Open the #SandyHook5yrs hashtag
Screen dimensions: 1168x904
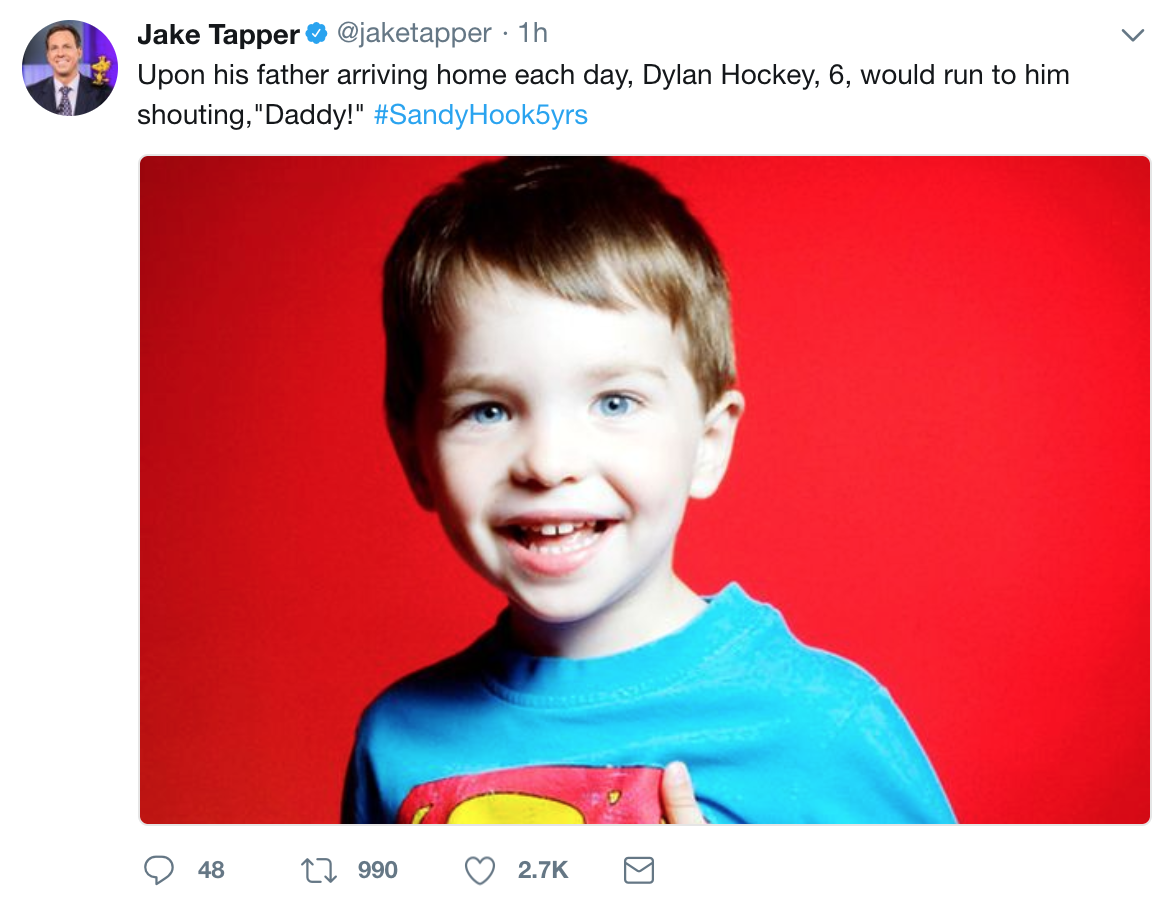(x=481, y=115)
